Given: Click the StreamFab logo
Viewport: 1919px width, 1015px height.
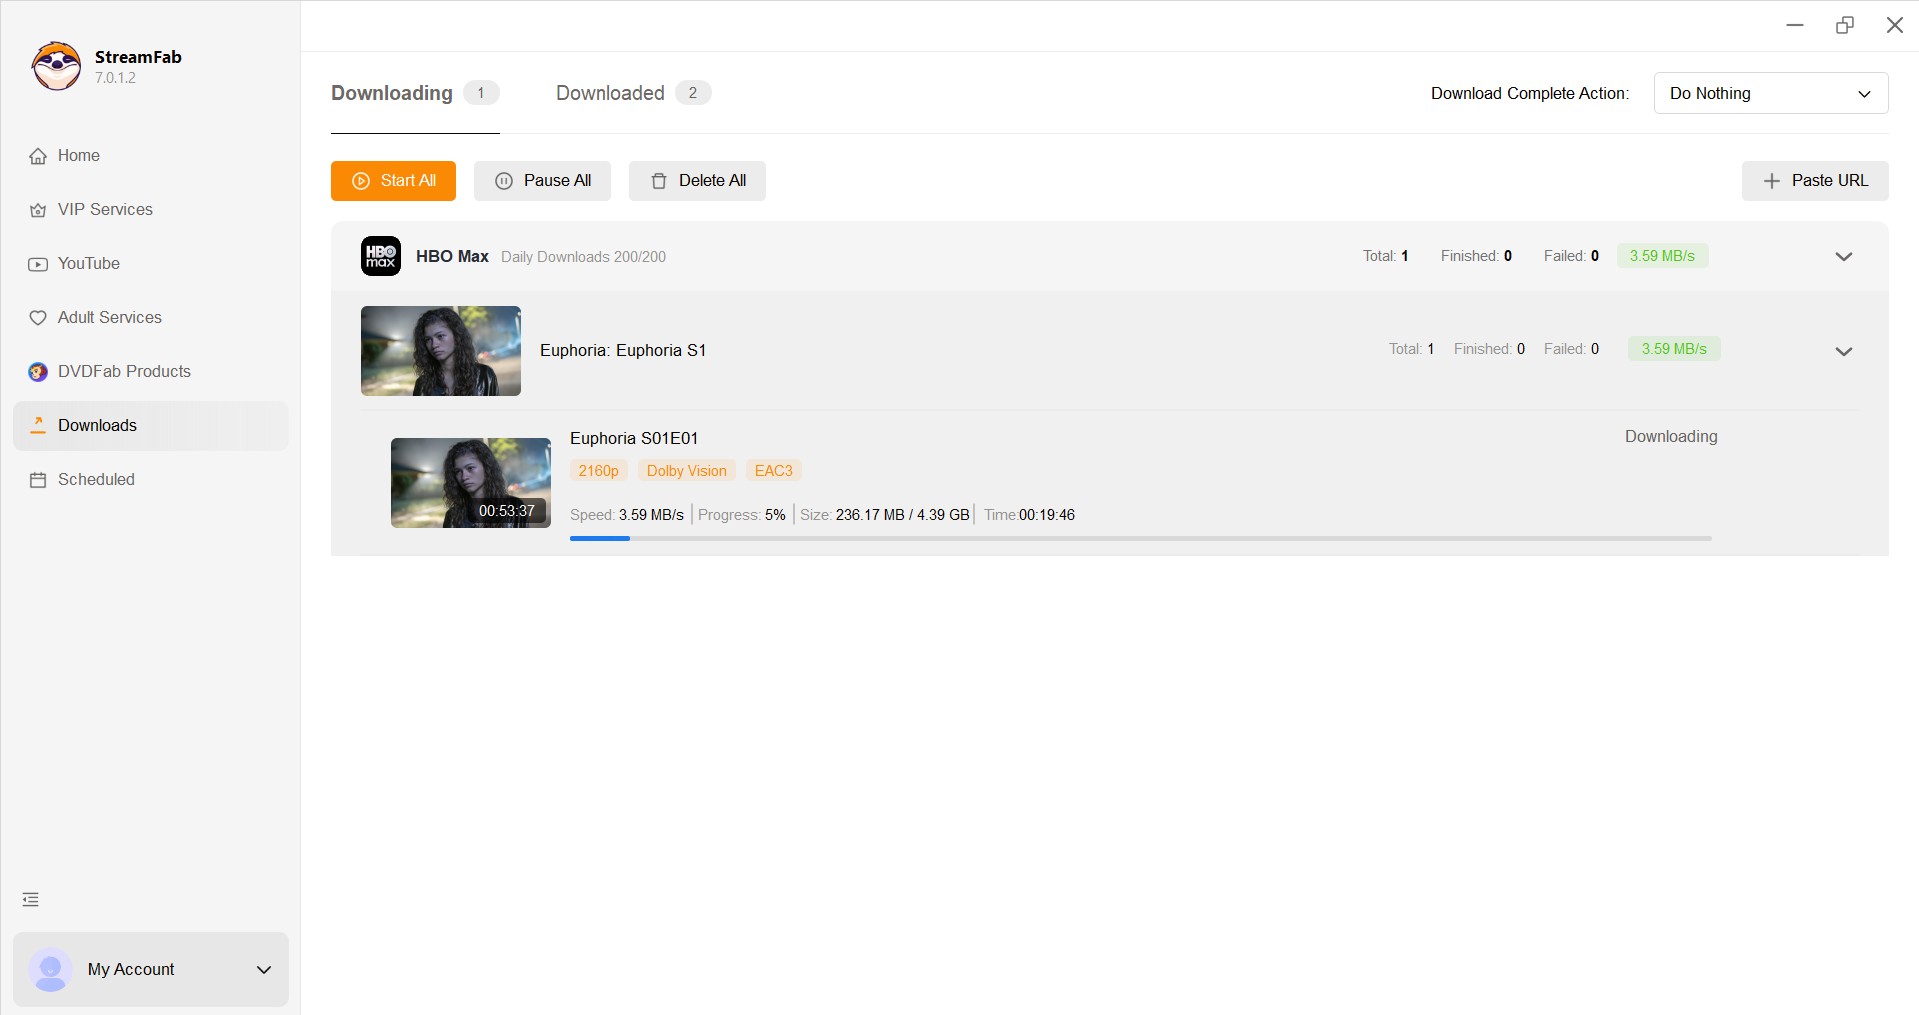Looking at the screenshot, I should pos(56,66).
